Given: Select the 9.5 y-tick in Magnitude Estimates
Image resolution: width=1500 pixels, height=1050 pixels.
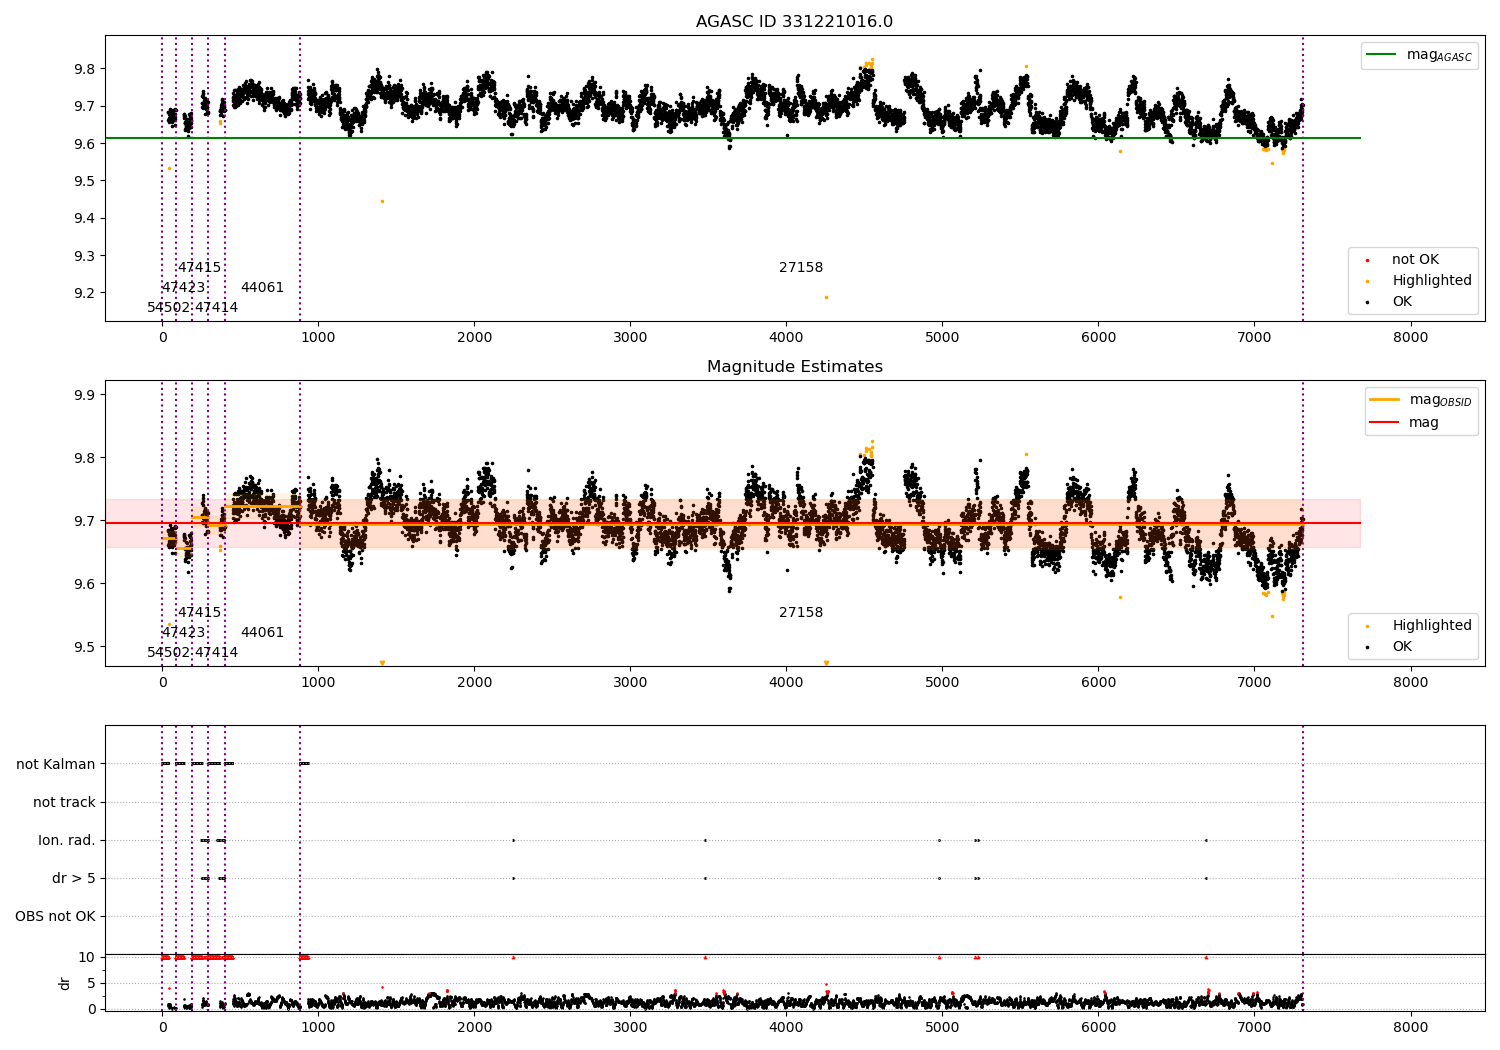Looking at the screenshot, I should [x=86, y=647].
